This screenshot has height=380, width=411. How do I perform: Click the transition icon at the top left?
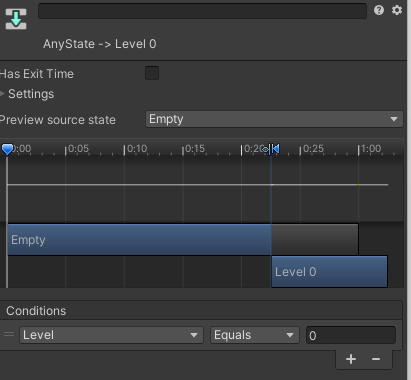click(16, 19)
